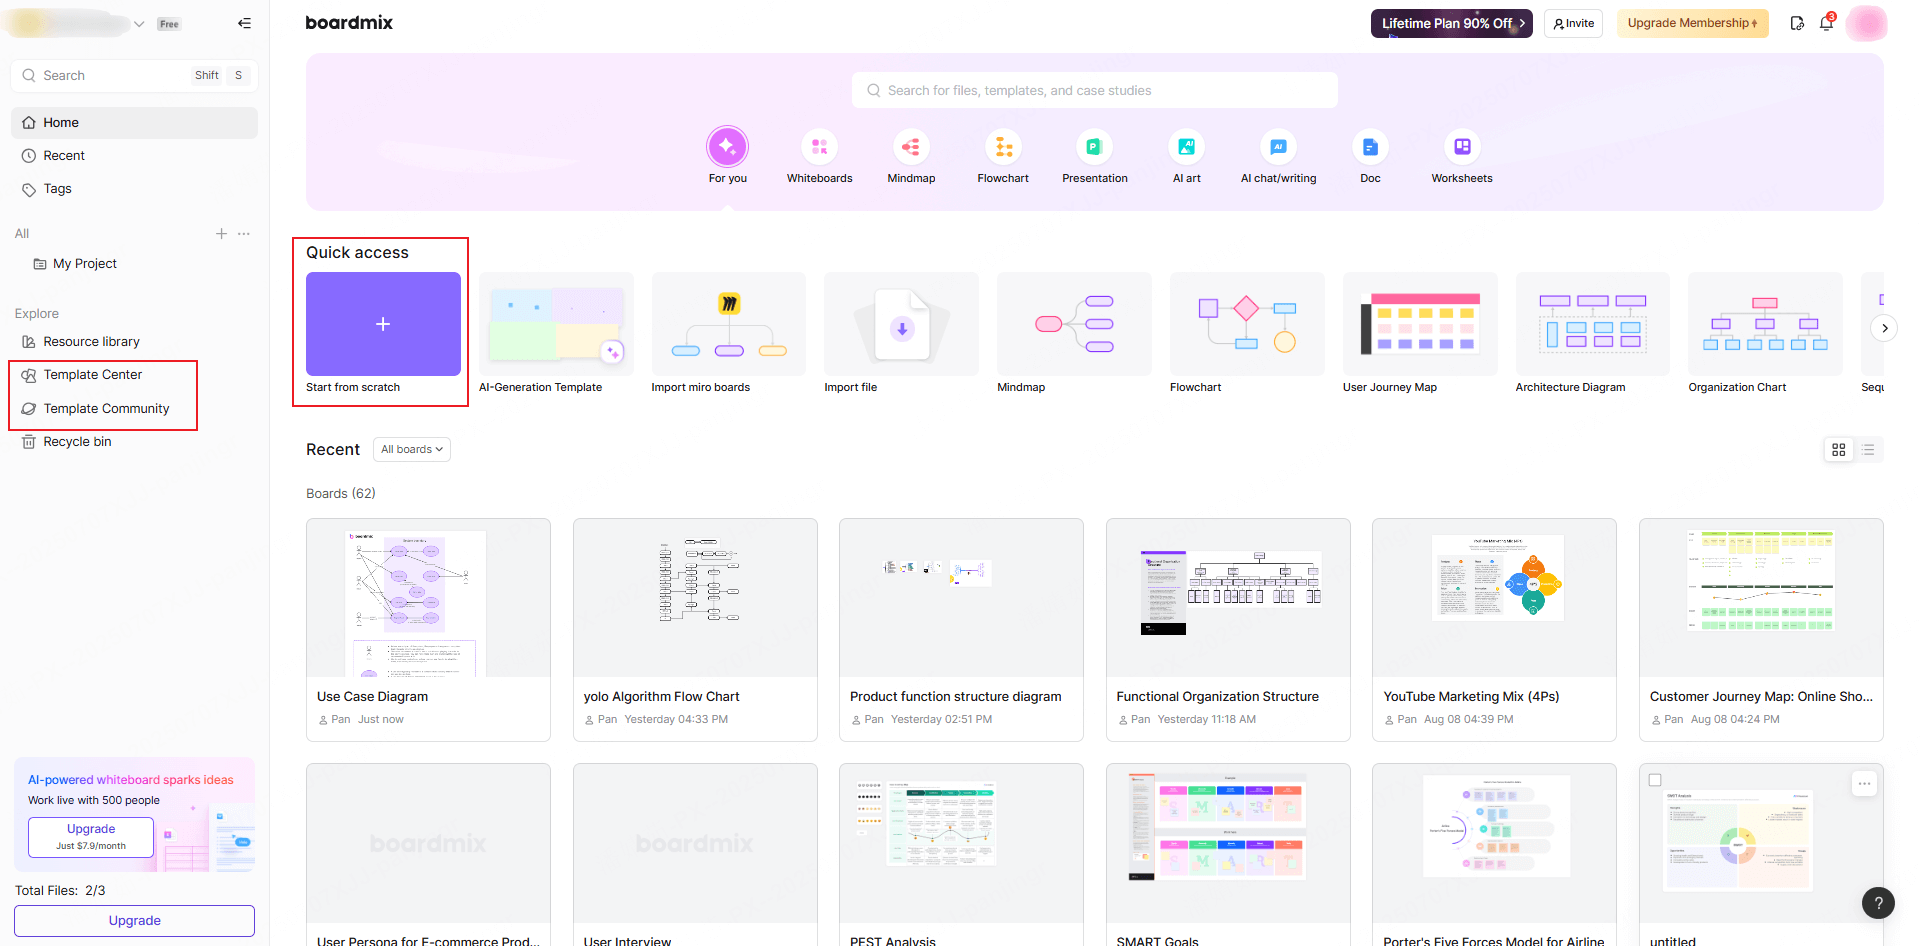Screen dimensions: 1920x946
Task: Open Architecture Diagram template tile
Action: point(1593,324)
